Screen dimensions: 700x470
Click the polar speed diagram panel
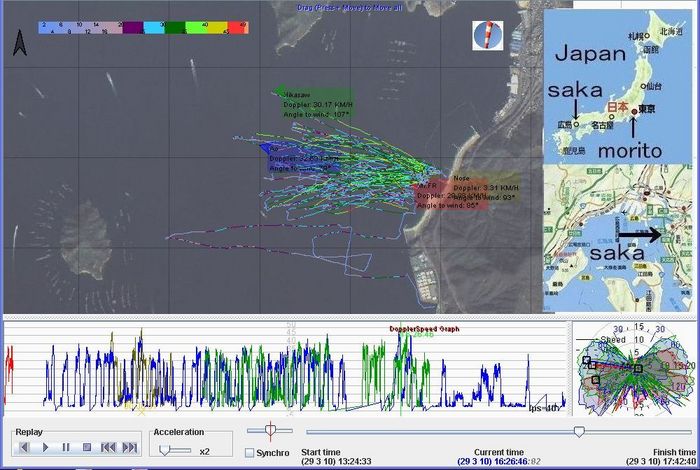point(633,367)
